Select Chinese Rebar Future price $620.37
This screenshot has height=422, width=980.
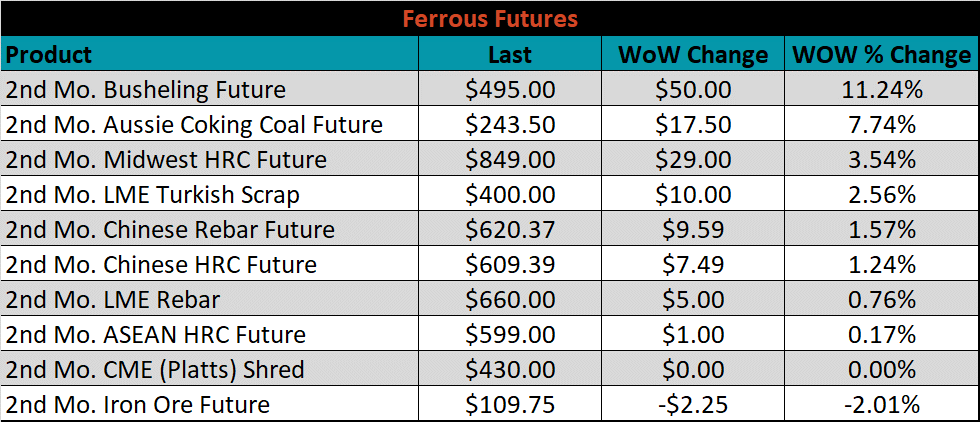click(x=510, y=229)
